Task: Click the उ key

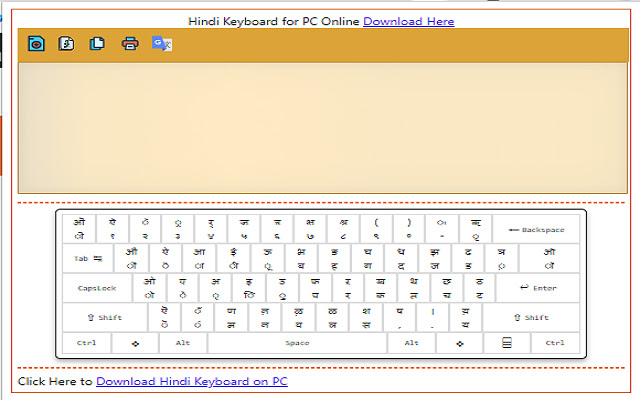Action: coord(282,288)
